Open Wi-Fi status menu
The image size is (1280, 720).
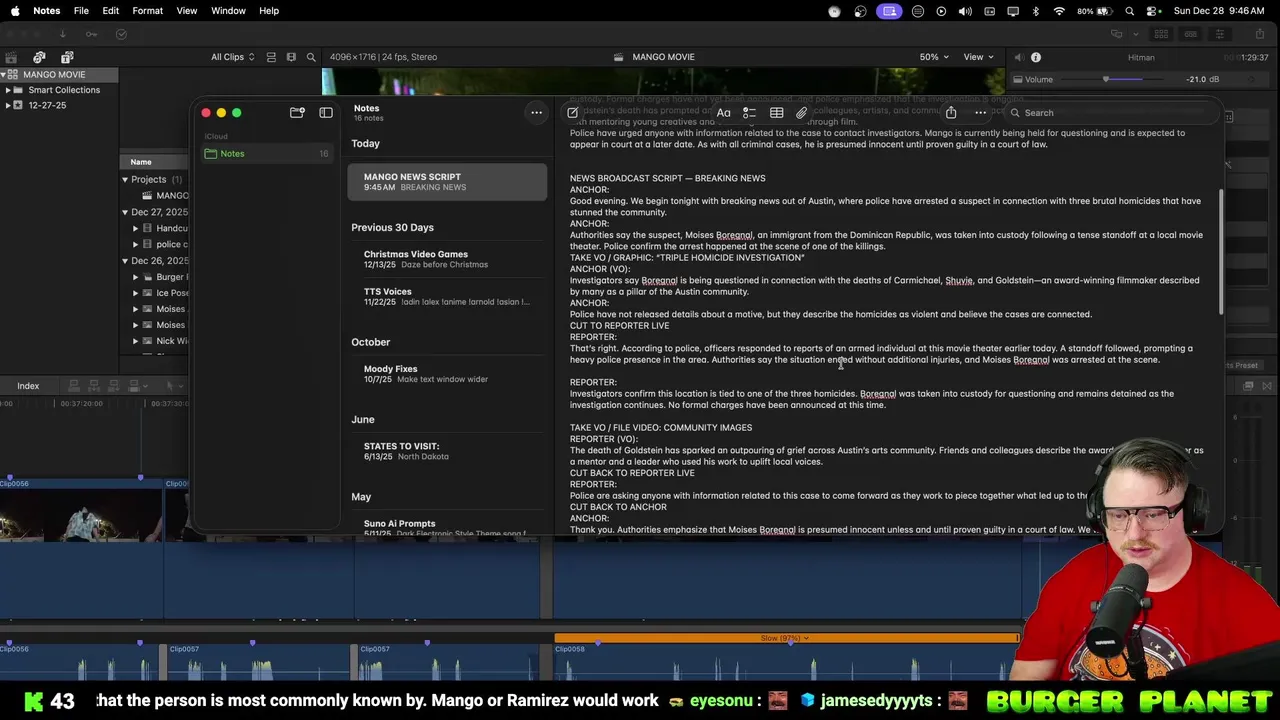[x=1059, y=11]
